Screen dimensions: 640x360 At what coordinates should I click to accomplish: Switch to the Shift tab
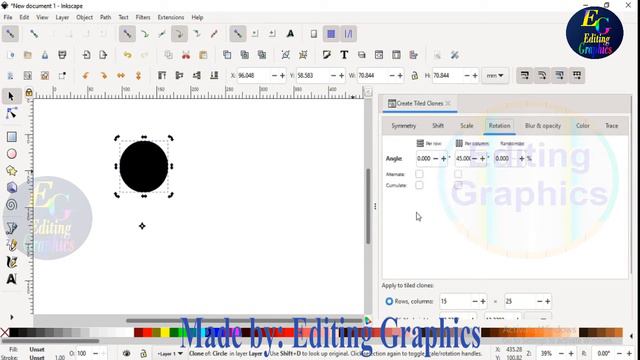click(438, 126)
